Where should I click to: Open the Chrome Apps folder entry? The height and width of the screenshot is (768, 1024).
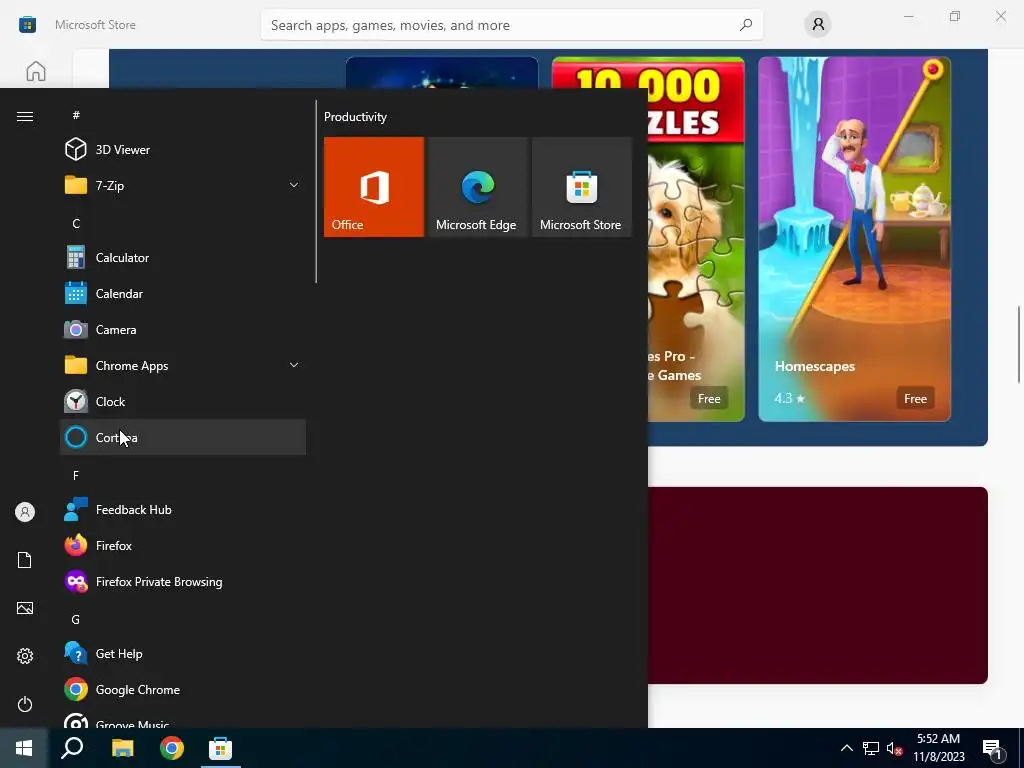point(183,365)
